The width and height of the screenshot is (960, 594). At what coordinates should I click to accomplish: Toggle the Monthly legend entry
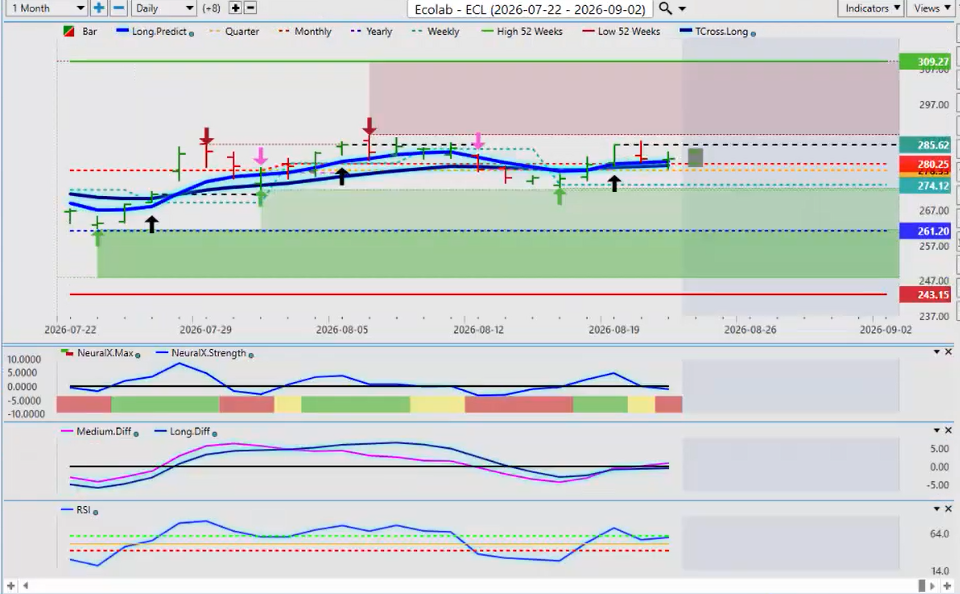click(305, 31)
